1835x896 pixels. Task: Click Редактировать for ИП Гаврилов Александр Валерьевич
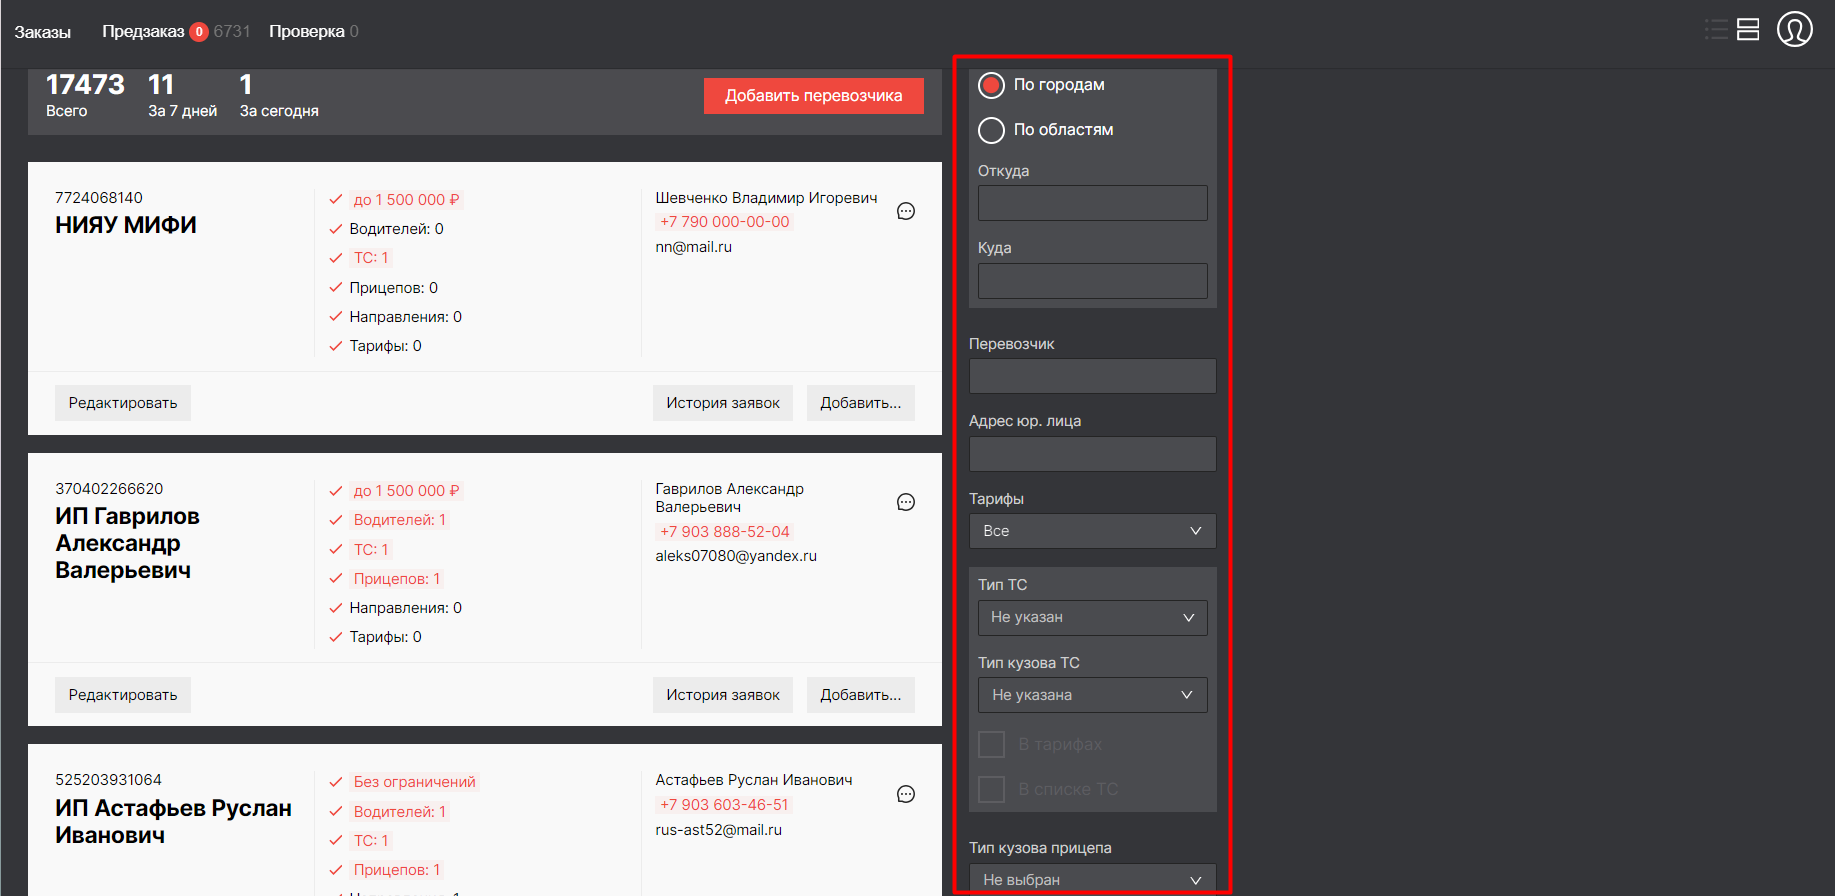tap(123, 695)
